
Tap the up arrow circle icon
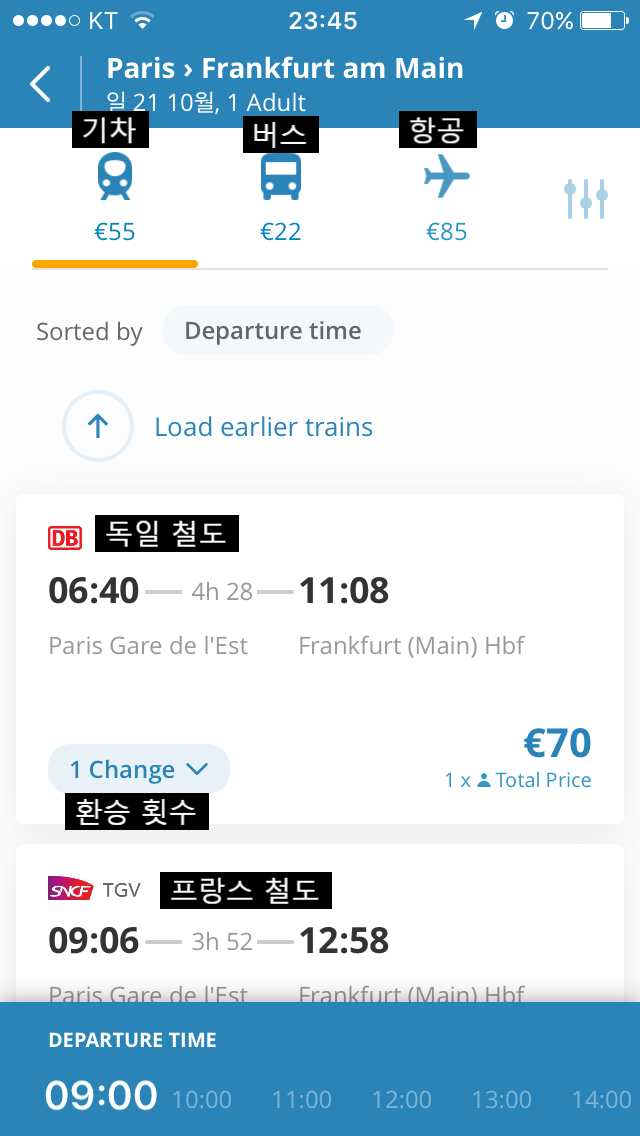97,427
